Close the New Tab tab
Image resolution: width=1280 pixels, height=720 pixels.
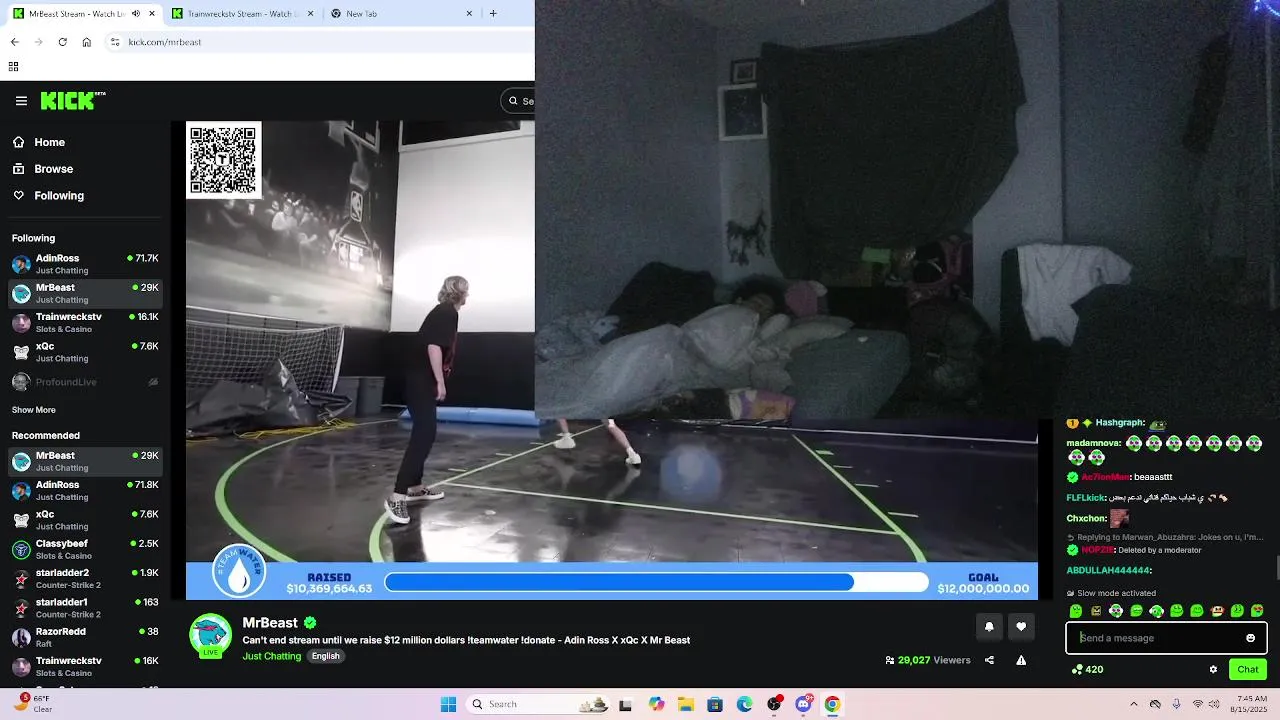click(469, 14)
